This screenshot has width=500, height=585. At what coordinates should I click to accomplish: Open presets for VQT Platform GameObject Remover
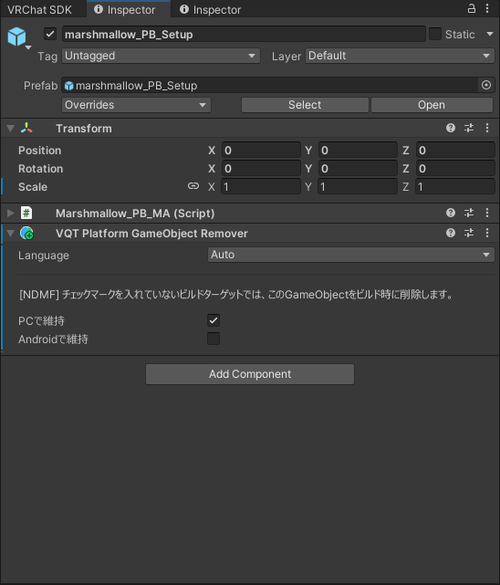click(x=469, y=233)
